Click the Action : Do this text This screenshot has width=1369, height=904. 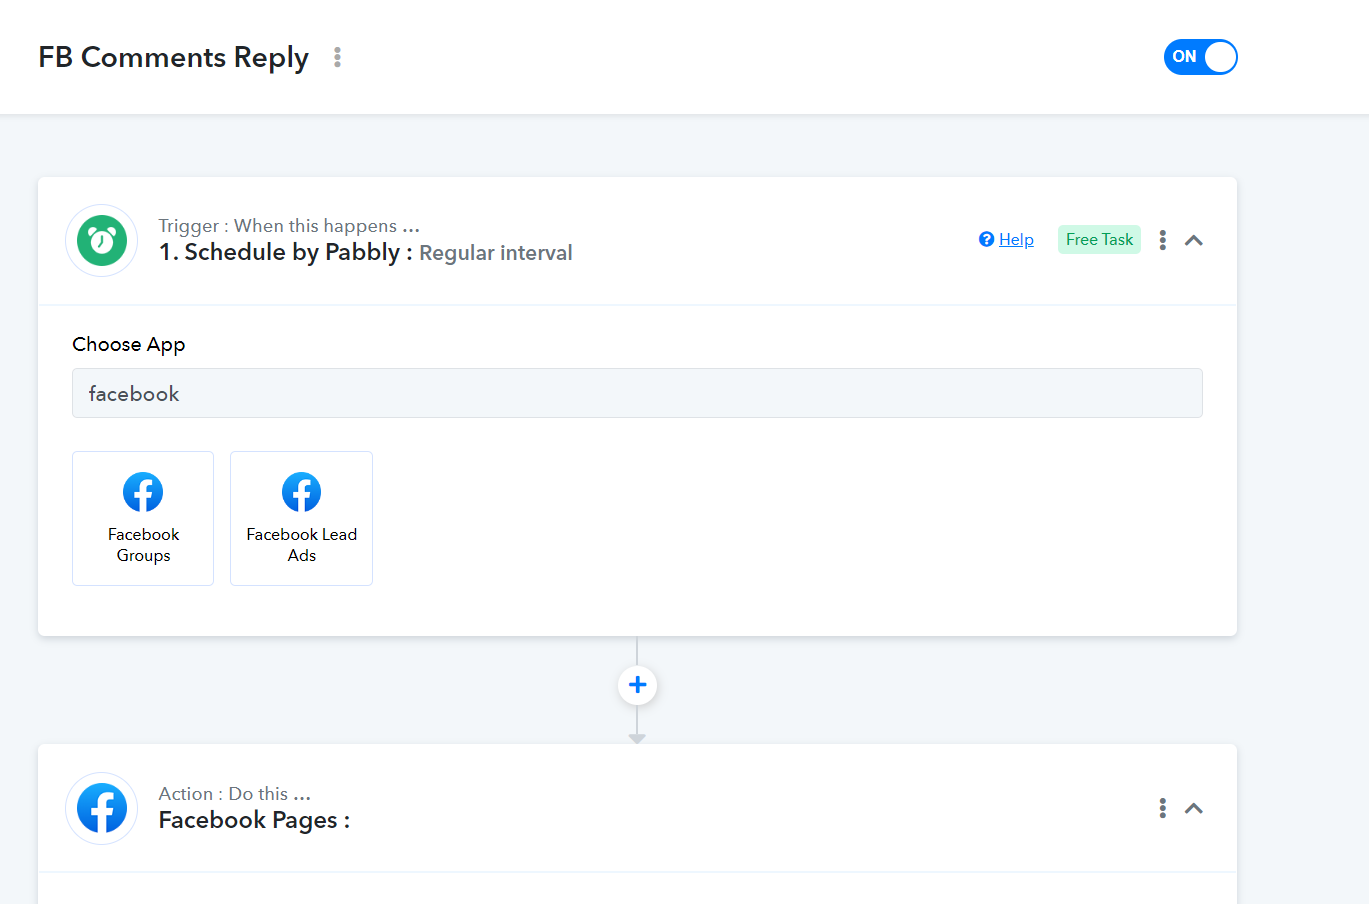pos(235,794)
